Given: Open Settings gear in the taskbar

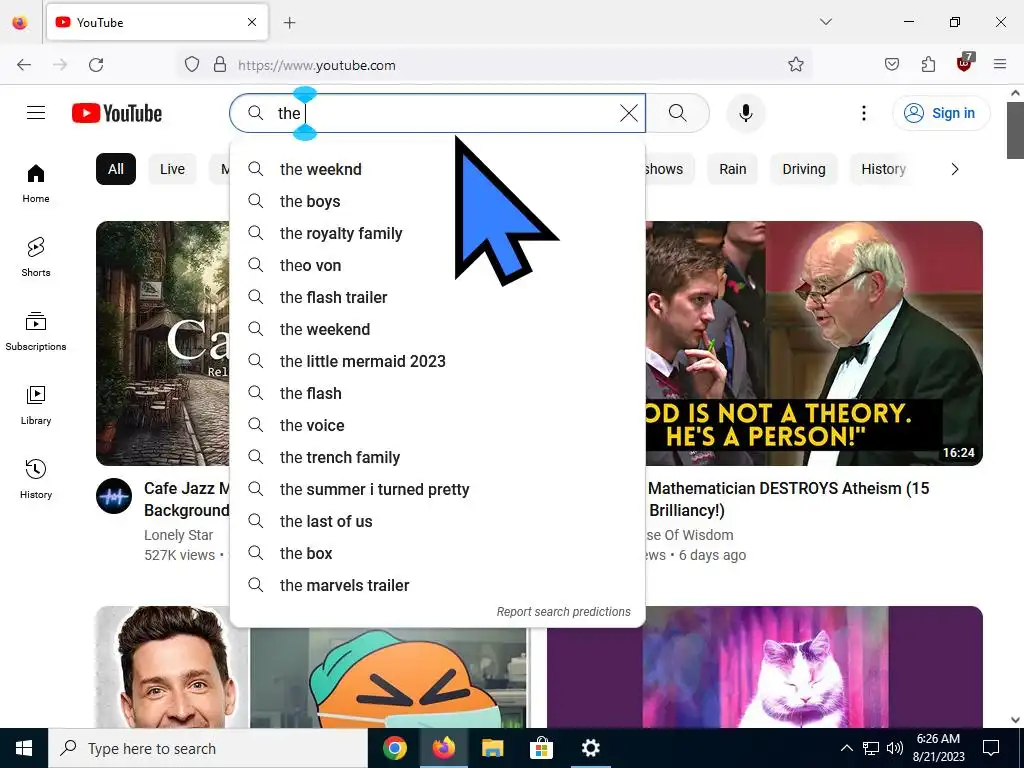Looking at the screenshot, I should click(x=590, y=748).
